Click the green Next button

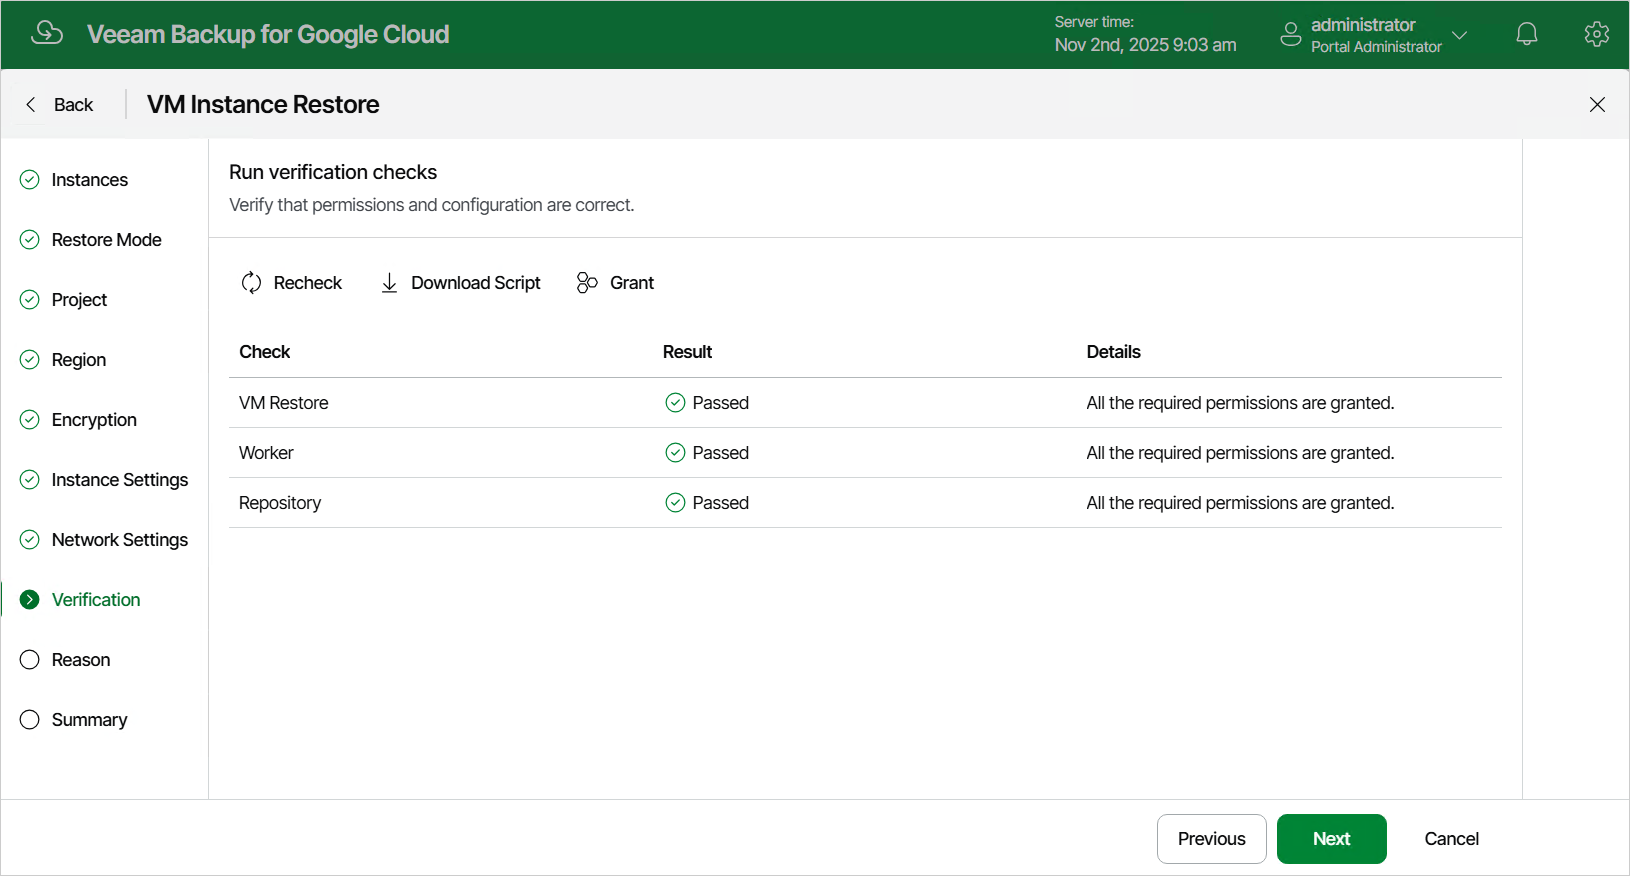point(1332,839)
